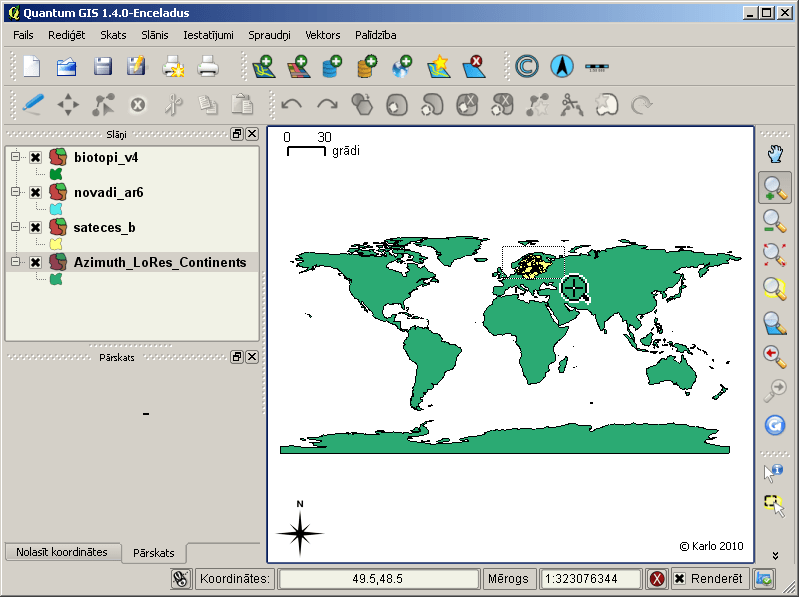Click the New Vector Layer star icon

coord(438,67)
